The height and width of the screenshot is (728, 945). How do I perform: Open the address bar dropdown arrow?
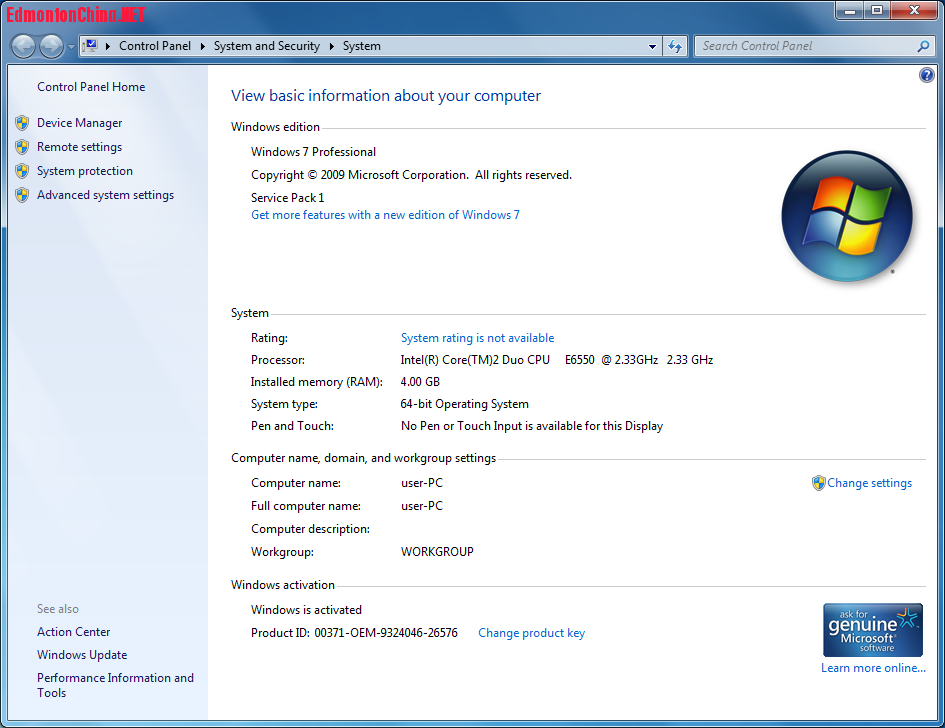652,46
